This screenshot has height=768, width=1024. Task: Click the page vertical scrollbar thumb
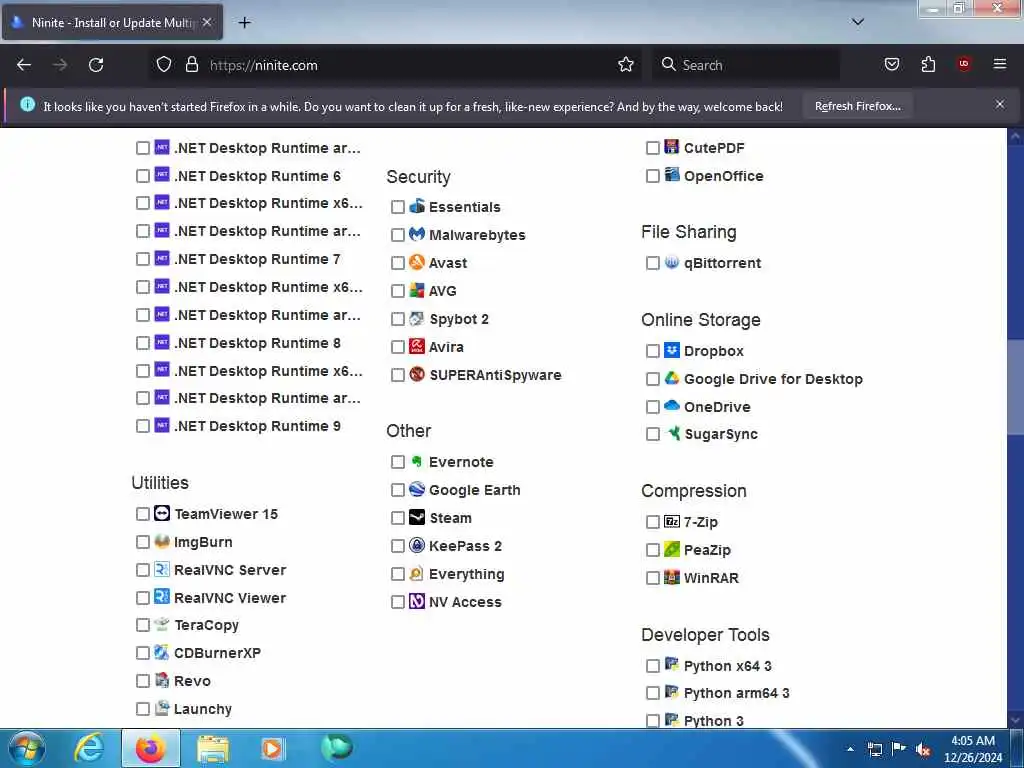tap(1015, 387)
